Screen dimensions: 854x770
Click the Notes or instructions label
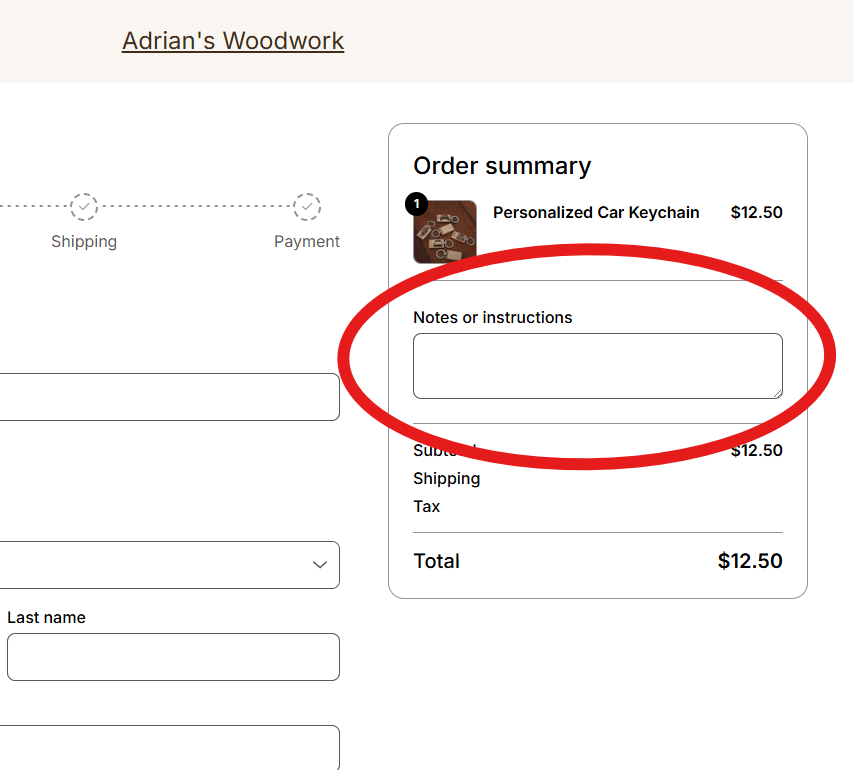pyautogui.click(x=493, y=317)
